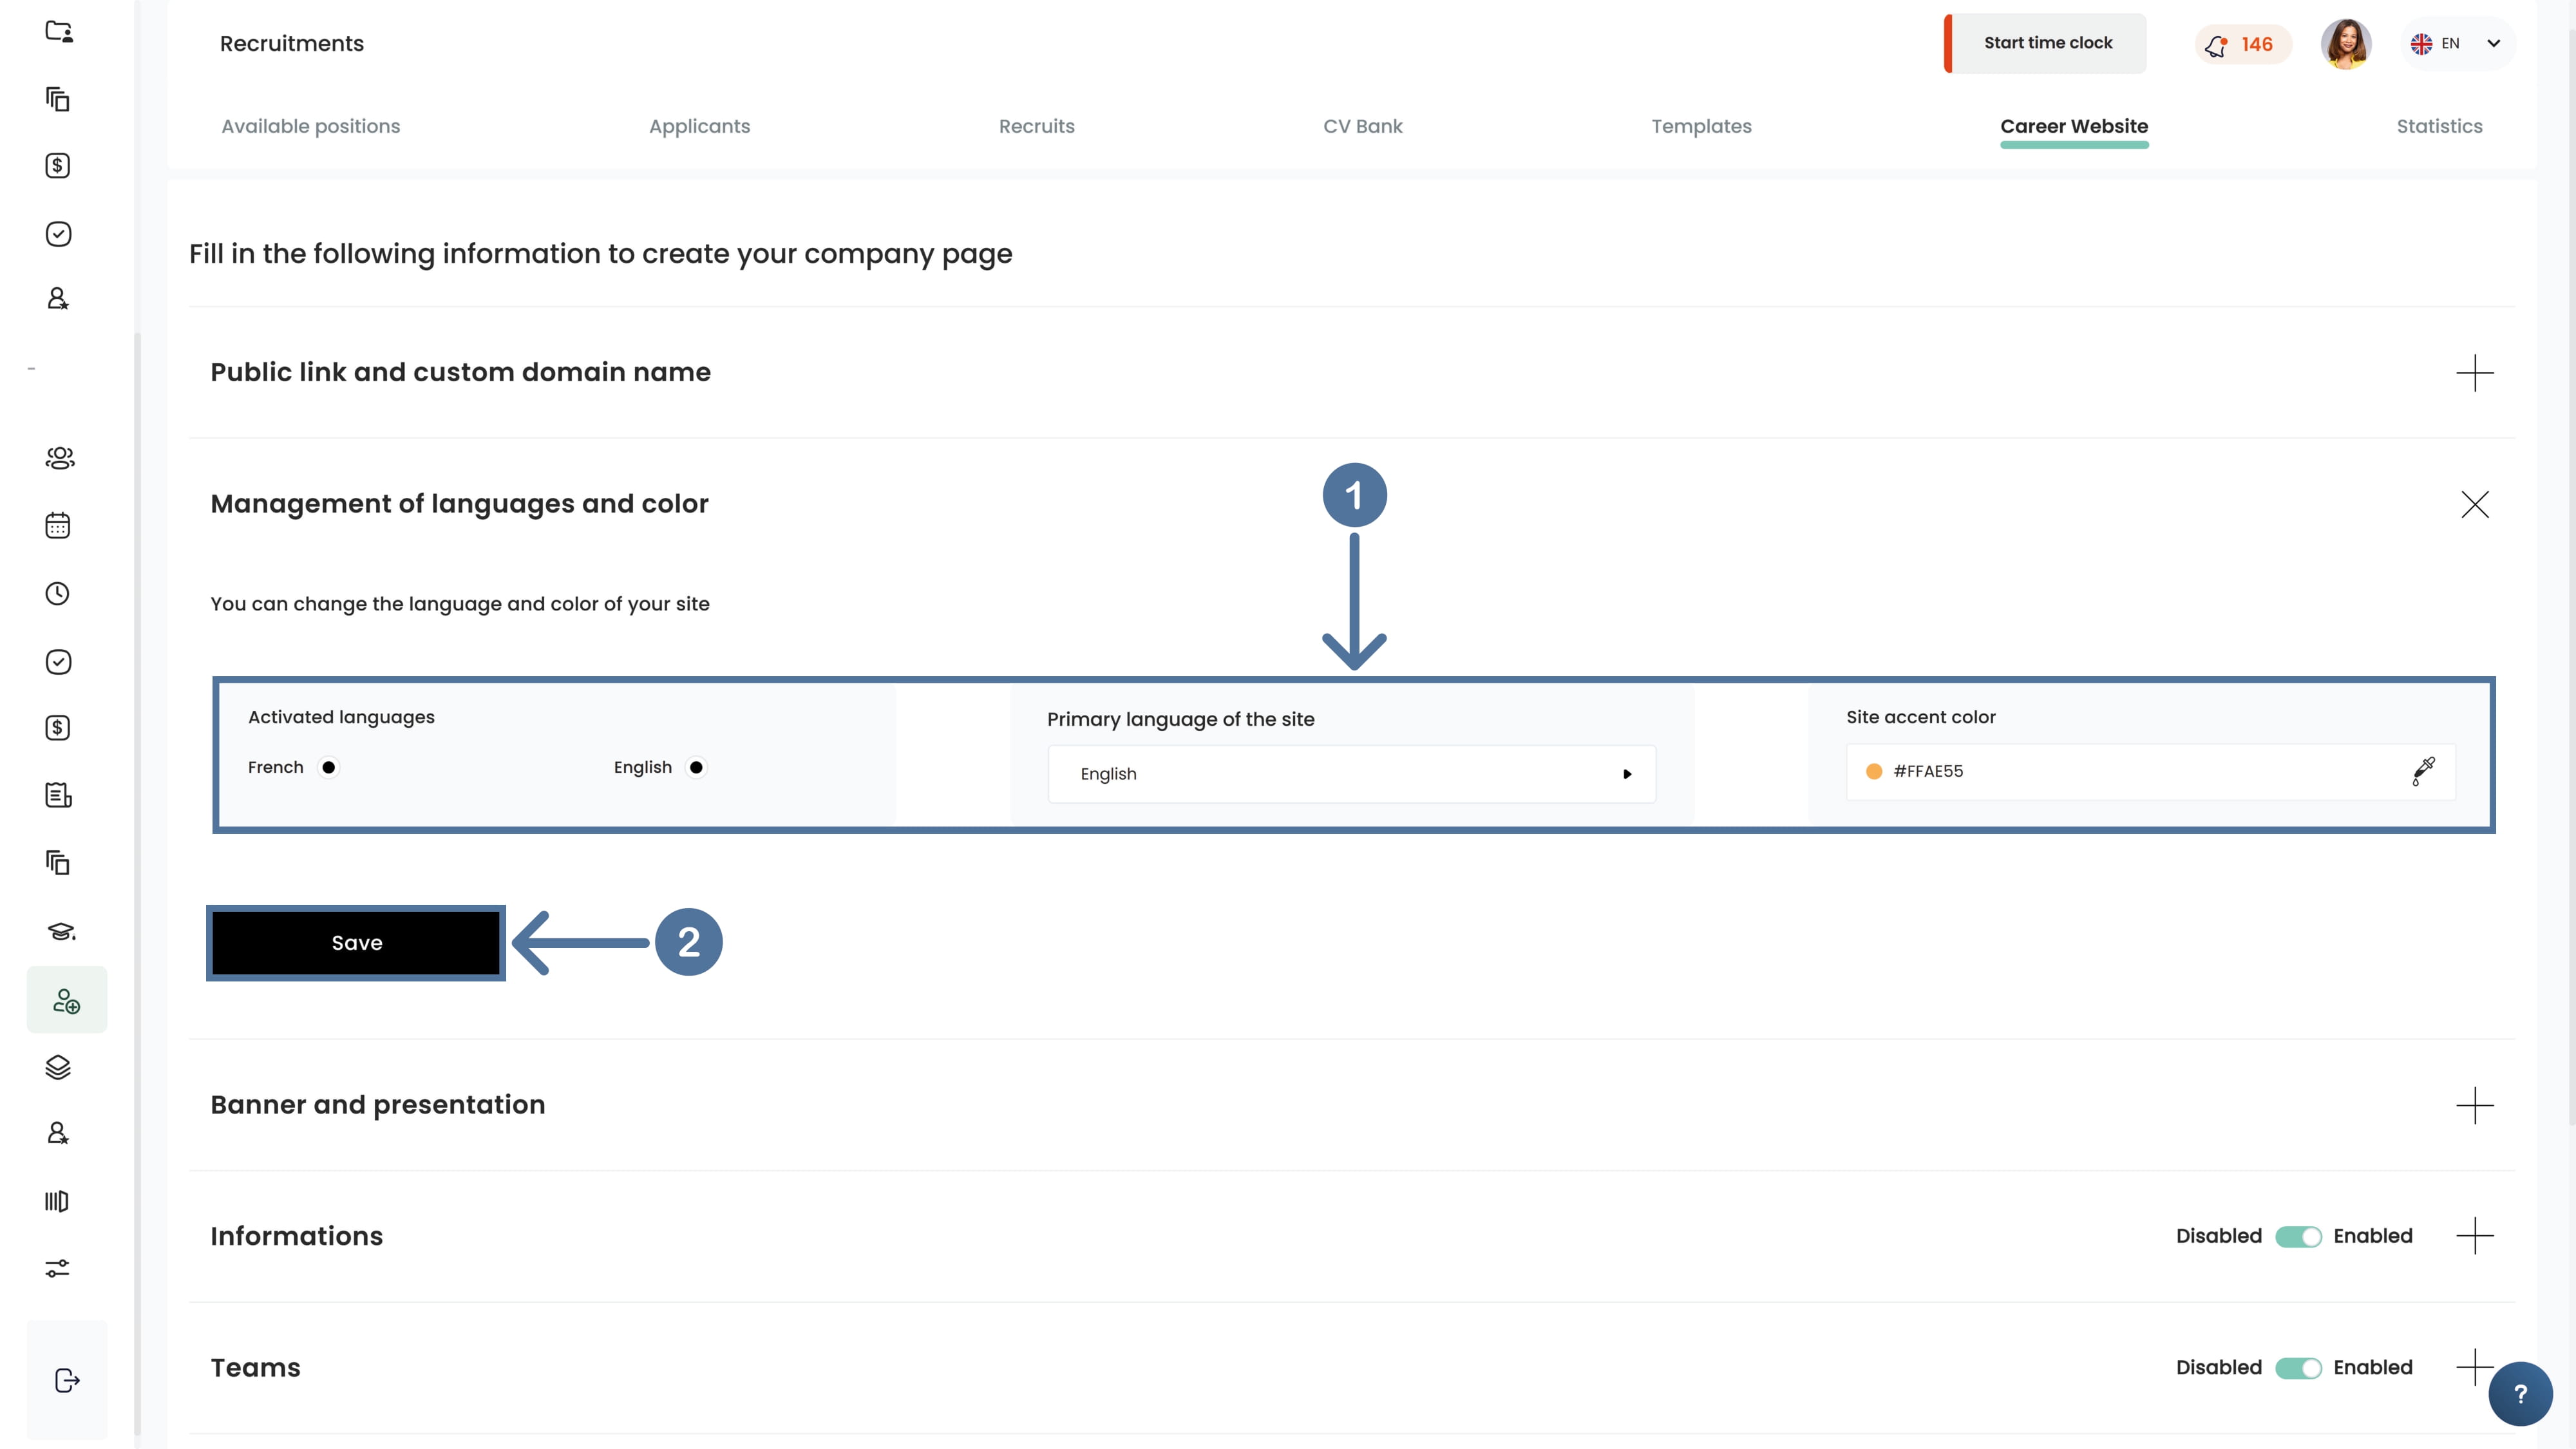The image size is (2576, 1449).
Task: Toggle the English activated language radio
Action: click(x=696, y=767)
